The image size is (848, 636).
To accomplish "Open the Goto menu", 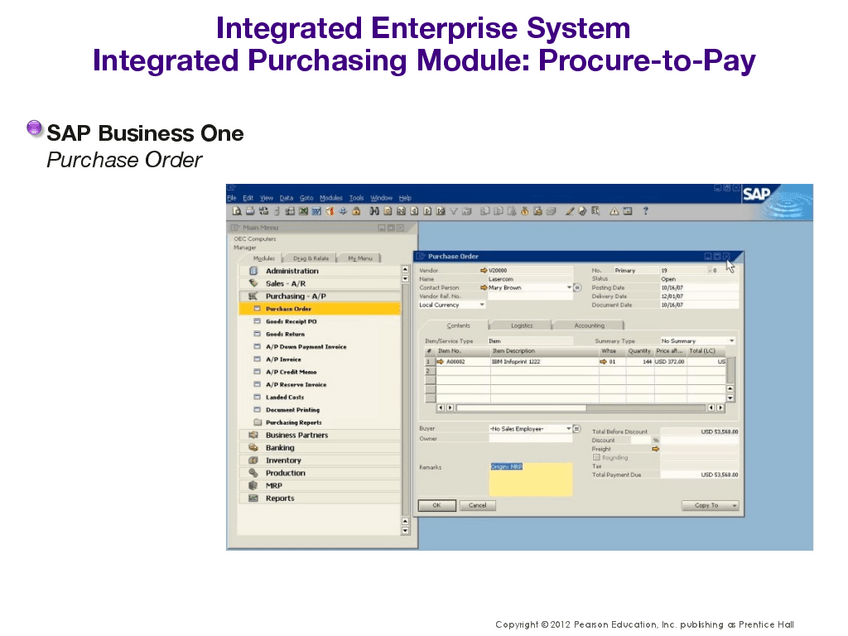I will tap(307, 198).
